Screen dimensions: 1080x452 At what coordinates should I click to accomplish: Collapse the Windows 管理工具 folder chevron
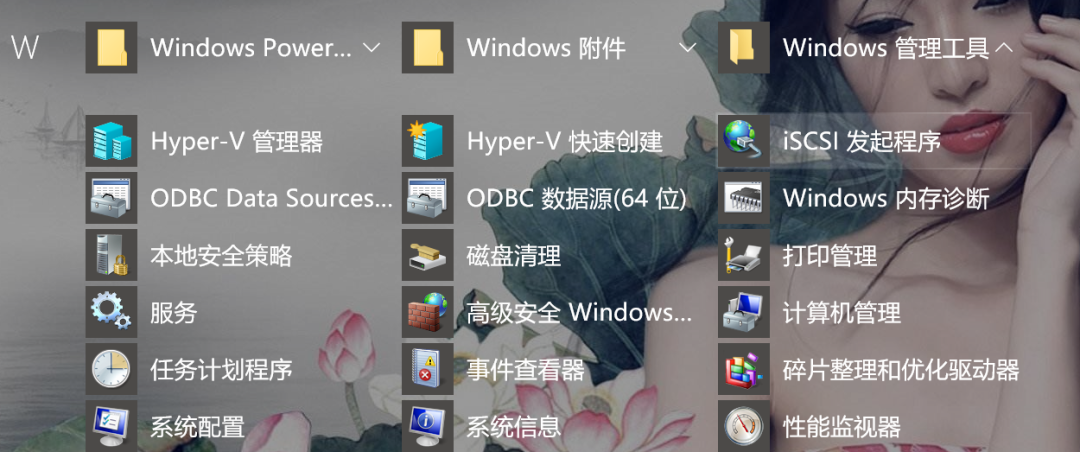pos(1004,48)
